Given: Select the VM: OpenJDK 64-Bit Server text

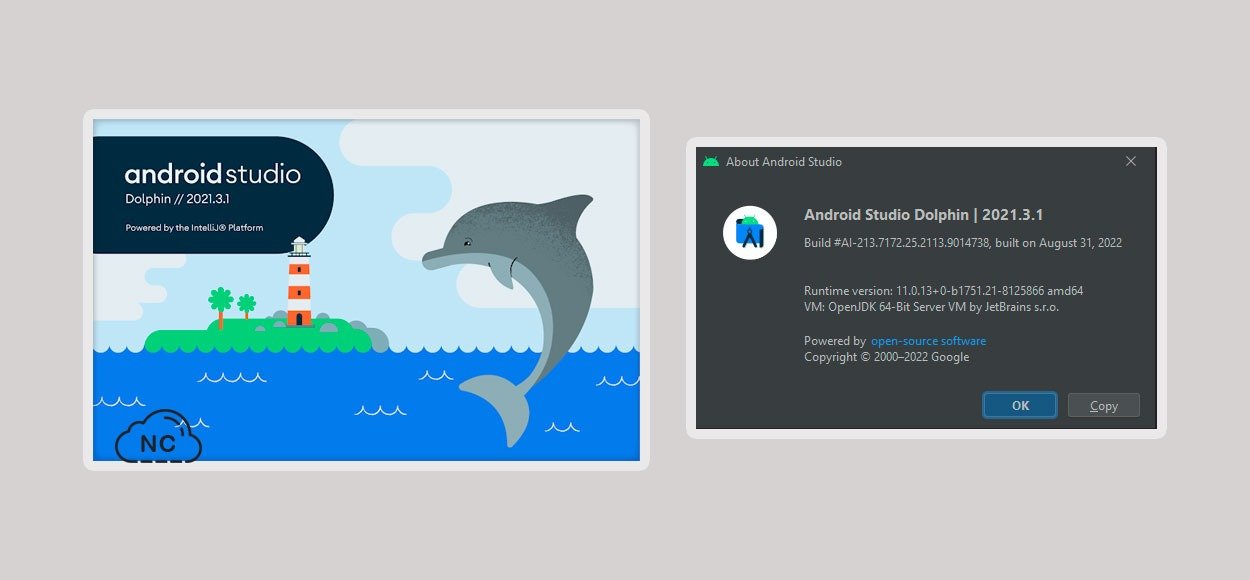Looking at the screenshot, I should pos(931,307).
